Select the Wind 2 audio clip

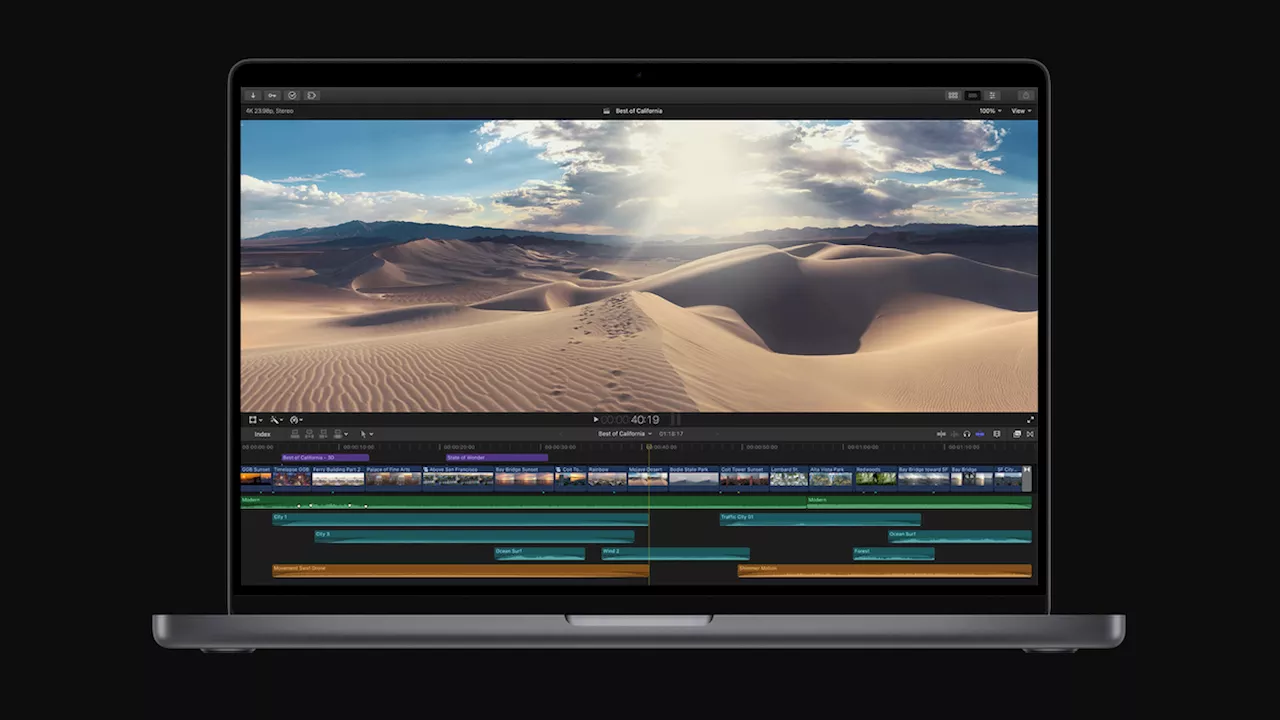tap(675, 553)
